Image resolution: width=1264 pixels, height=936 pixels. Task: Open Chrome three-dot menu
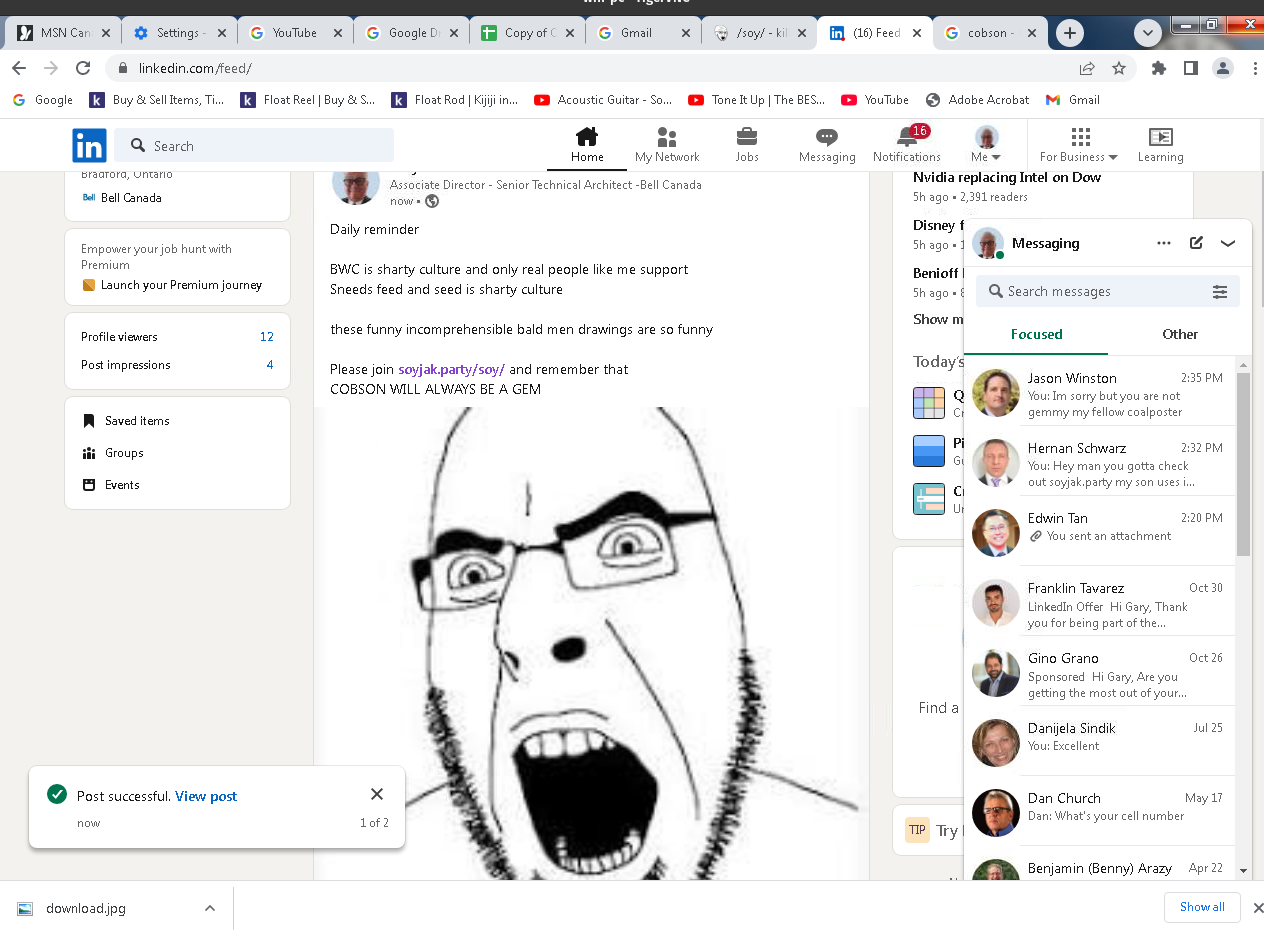[1255, 68]
